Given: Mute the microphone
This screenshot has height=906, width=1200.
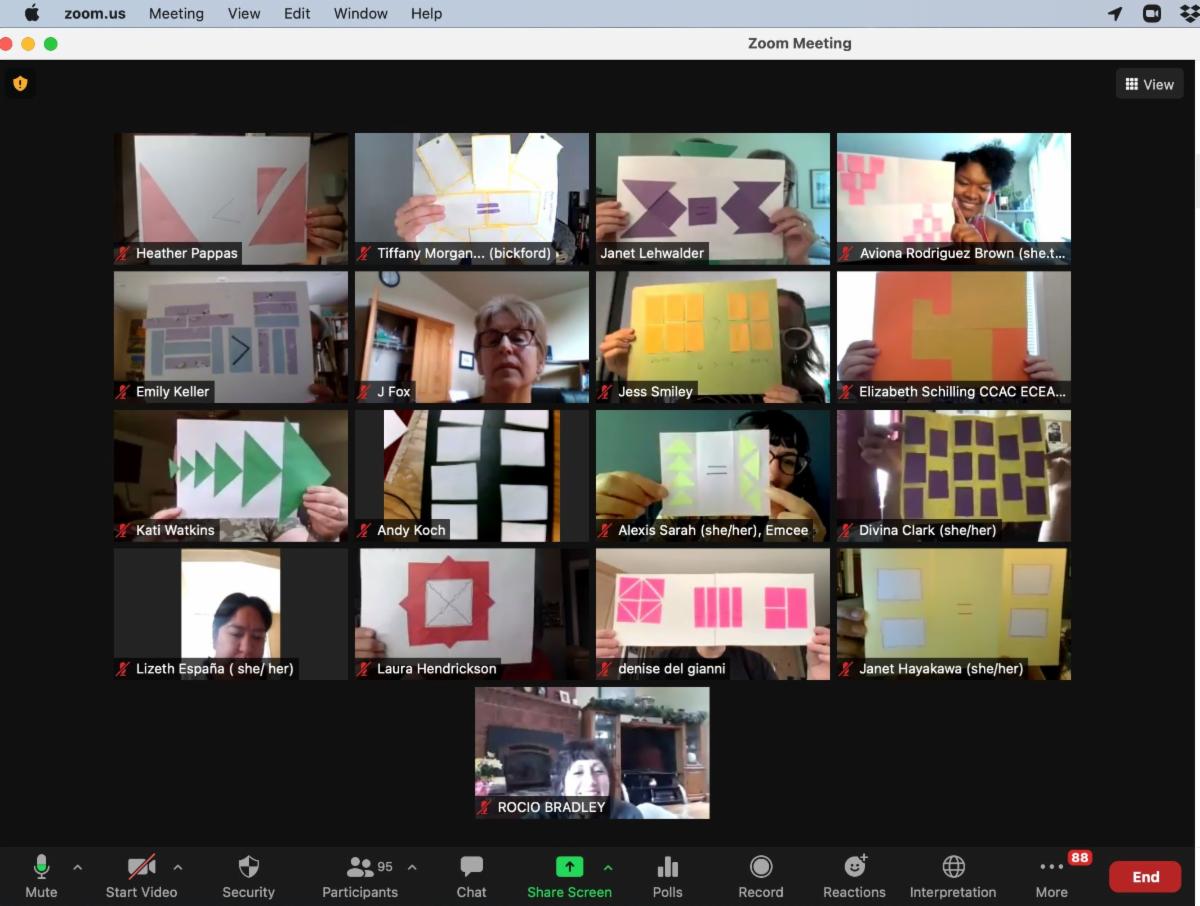Looking at the screenshot, I should coord(41,876).
